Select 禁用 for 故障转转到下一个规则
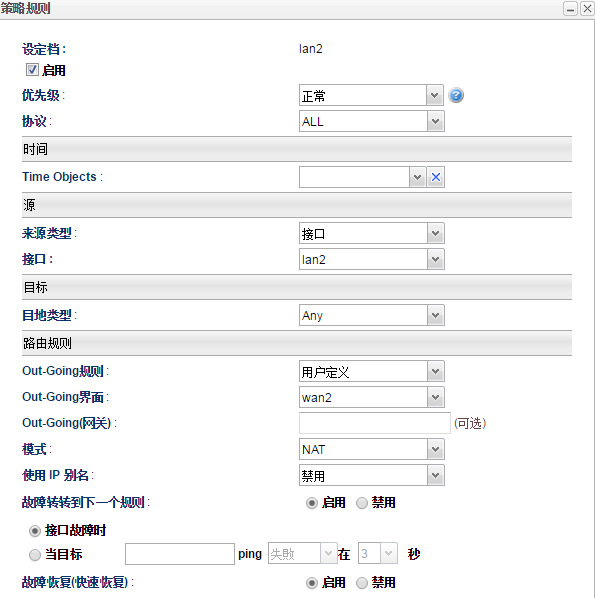 click(x=362, y=503)
